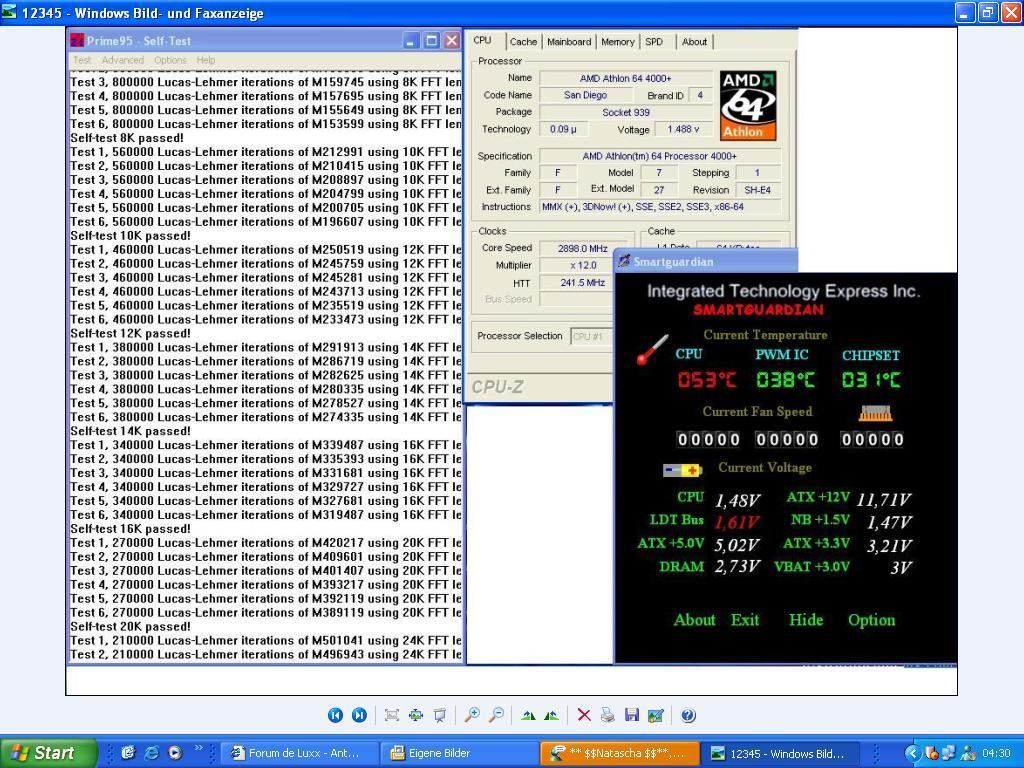Restore down the image viewer window
Screen dimensions: 1024x768
tap(988, 12)
